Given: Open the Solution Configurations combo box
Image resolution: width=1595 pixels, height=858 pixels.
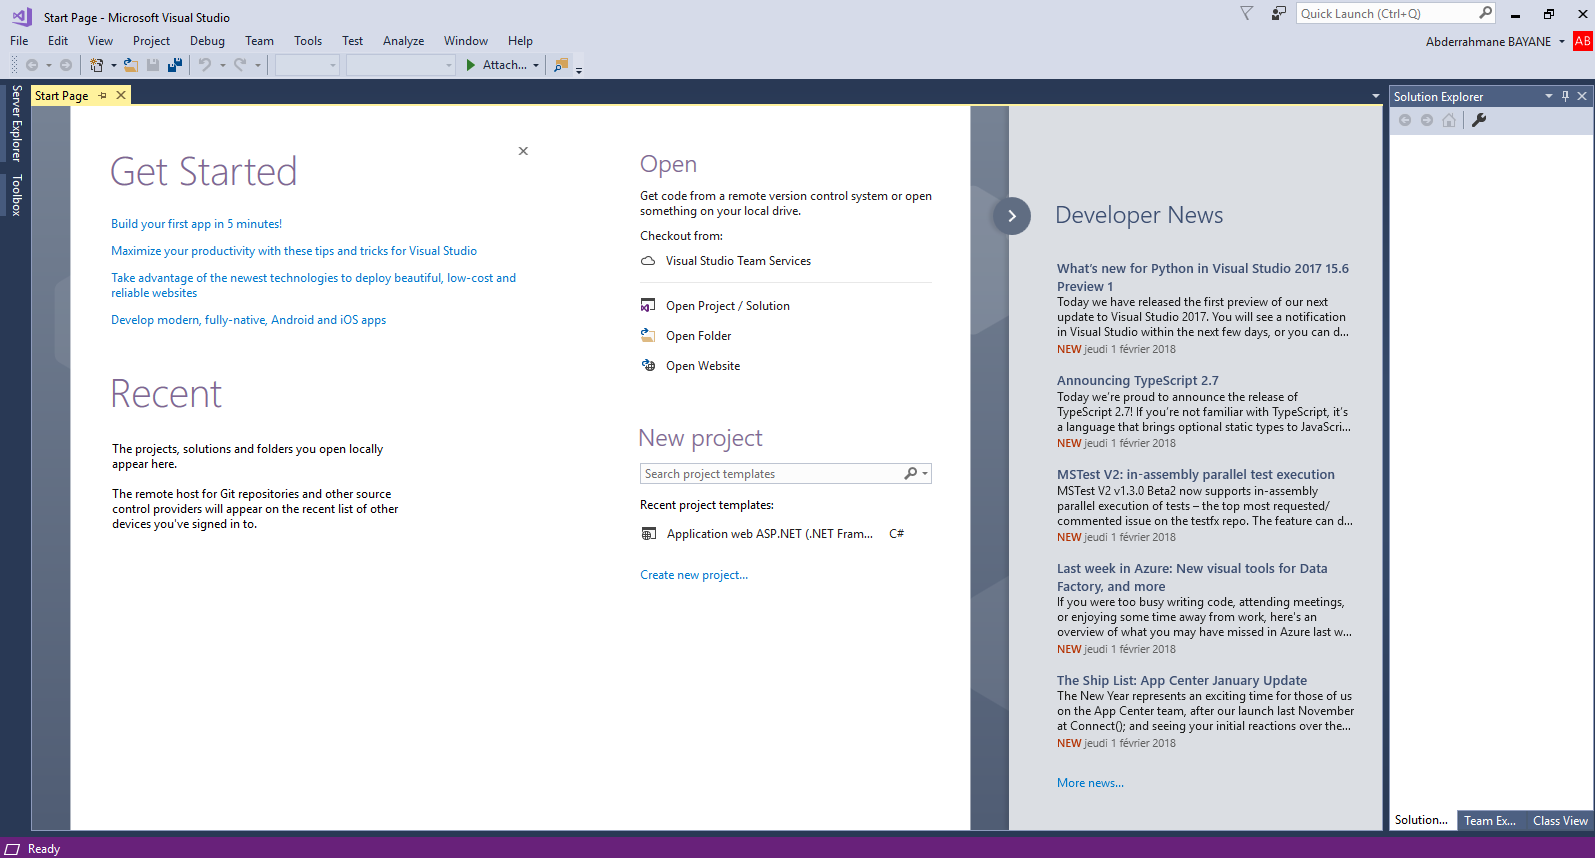Looking at the screenshot, I should tap(308, 65).
